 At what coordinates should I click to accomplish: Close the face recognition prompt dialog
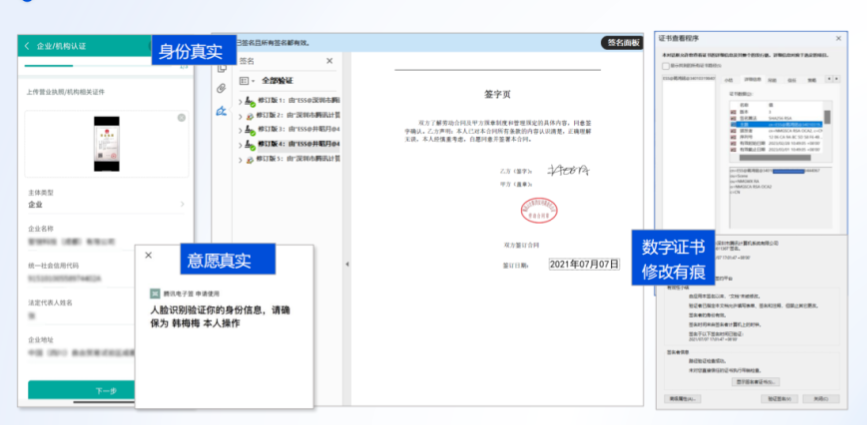tap(148, 255)
